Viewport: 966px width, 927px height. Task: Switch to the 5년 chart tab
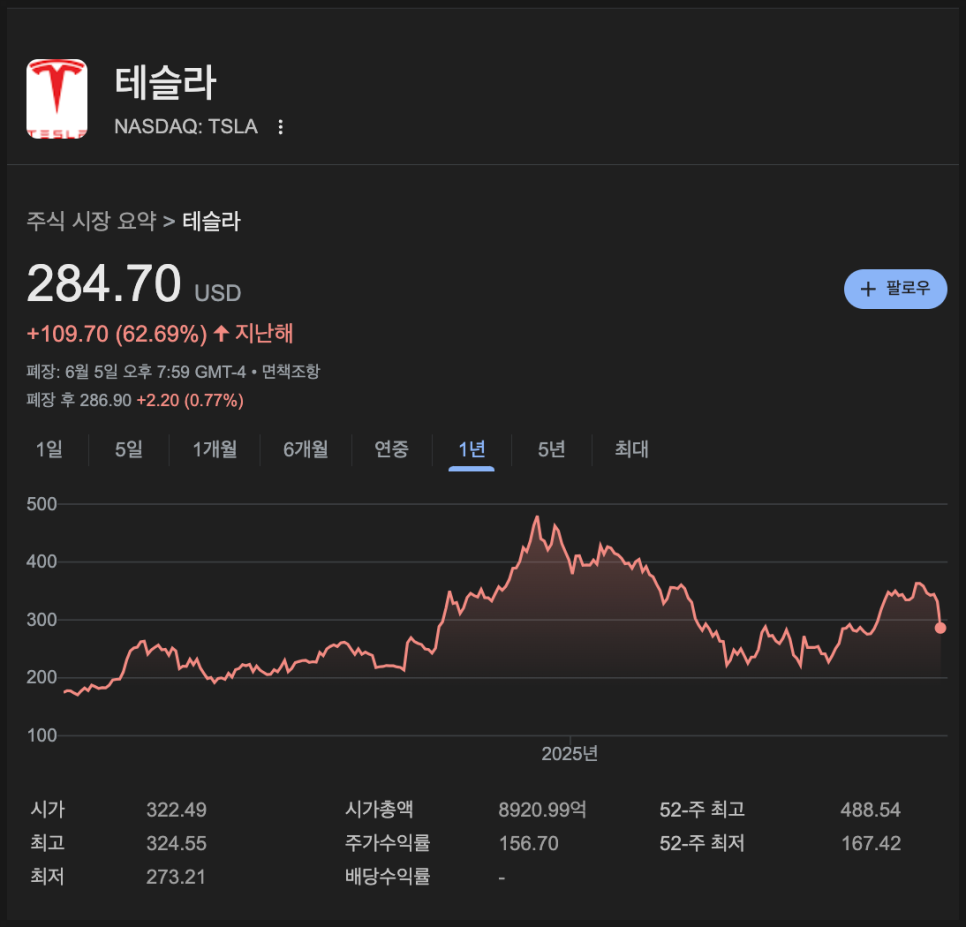tap(551, 449)
